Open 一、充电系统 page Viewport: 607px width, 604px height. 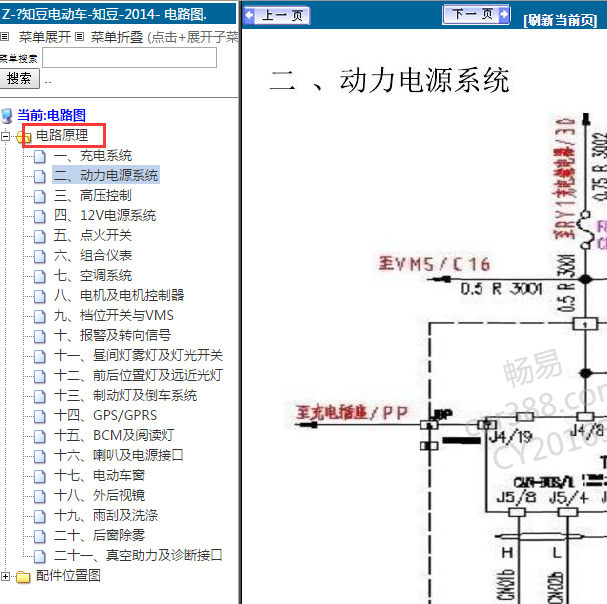(x=93, y=156)
